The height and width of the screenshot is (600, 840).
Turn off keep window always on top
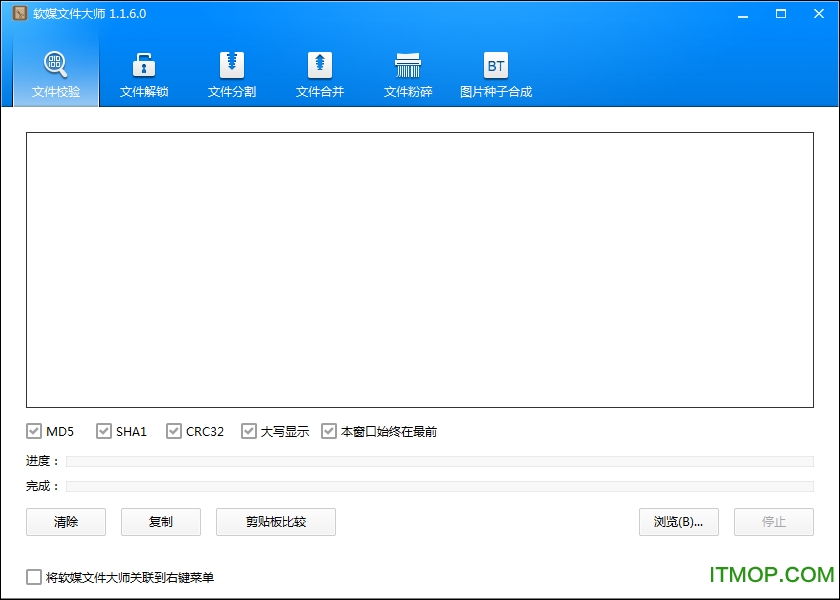click(329, 431)
